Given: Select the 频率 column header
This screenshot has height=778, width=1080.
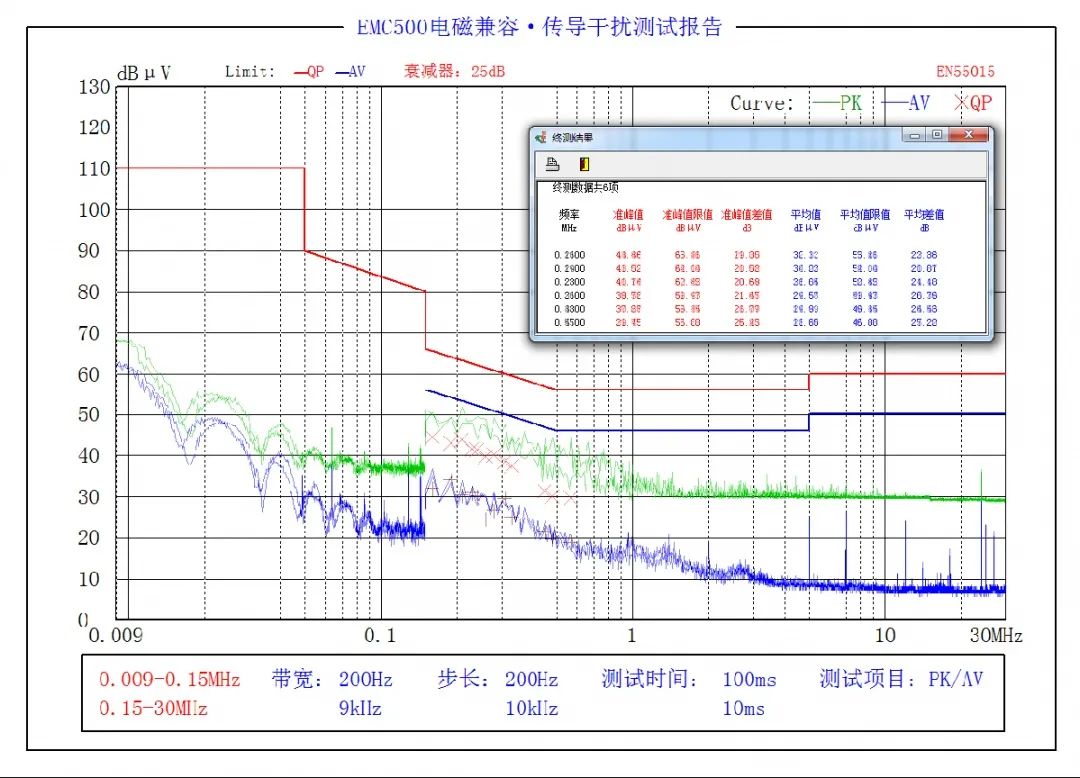Looking at the screenshot, I should [x=569, y=214].
